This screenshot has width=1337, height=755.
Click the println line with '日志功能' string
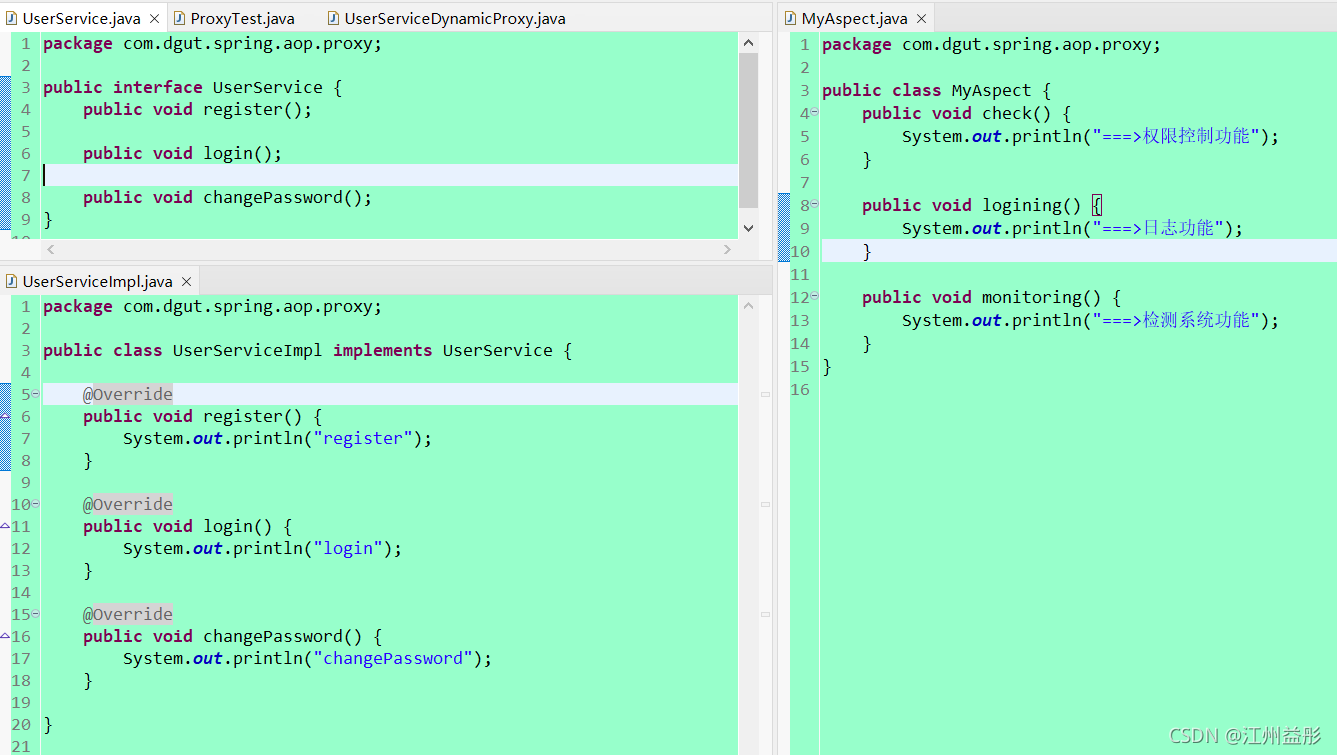[x=1072, y=228]
